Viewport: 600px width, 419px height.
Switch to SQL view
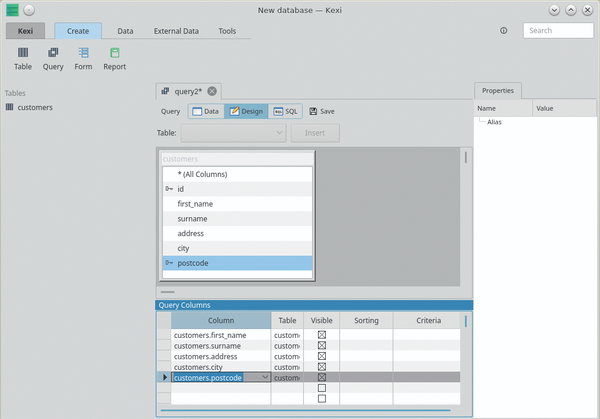[x=285, y=111]
